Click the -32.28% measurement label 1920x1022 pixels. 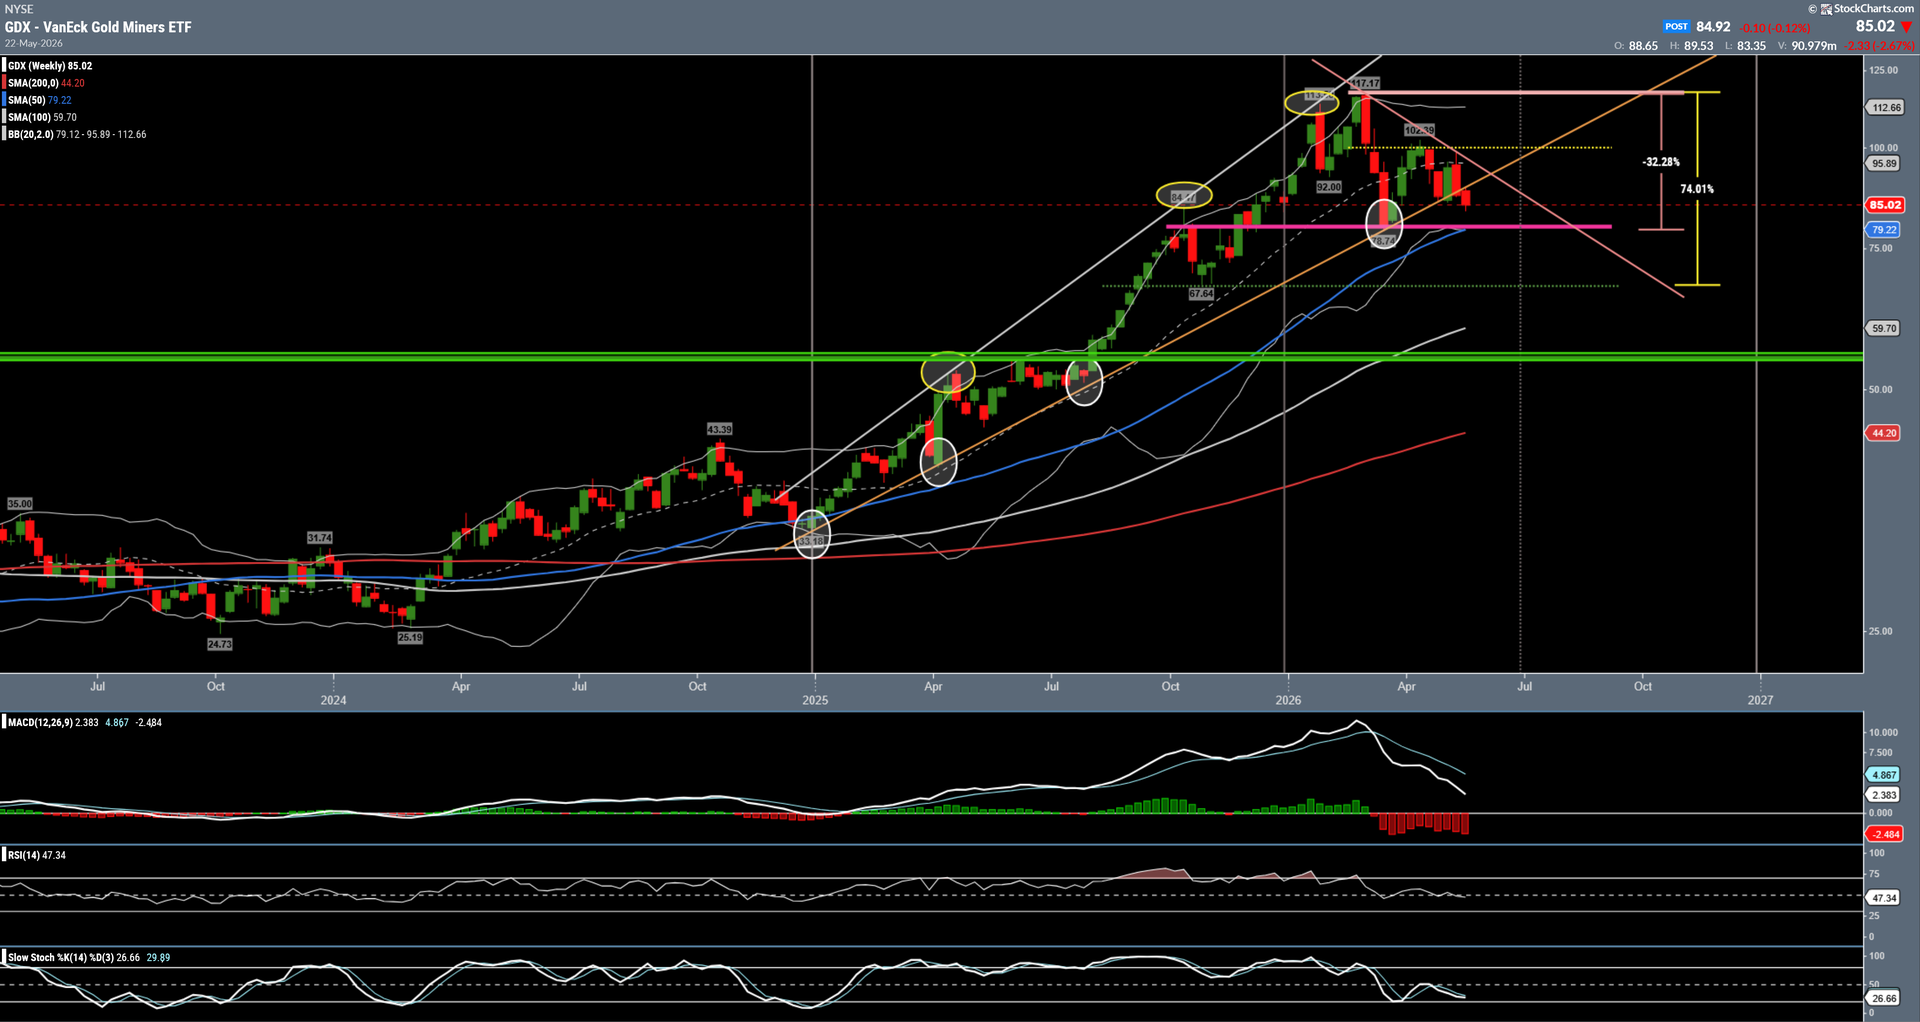pos(1661,162)
